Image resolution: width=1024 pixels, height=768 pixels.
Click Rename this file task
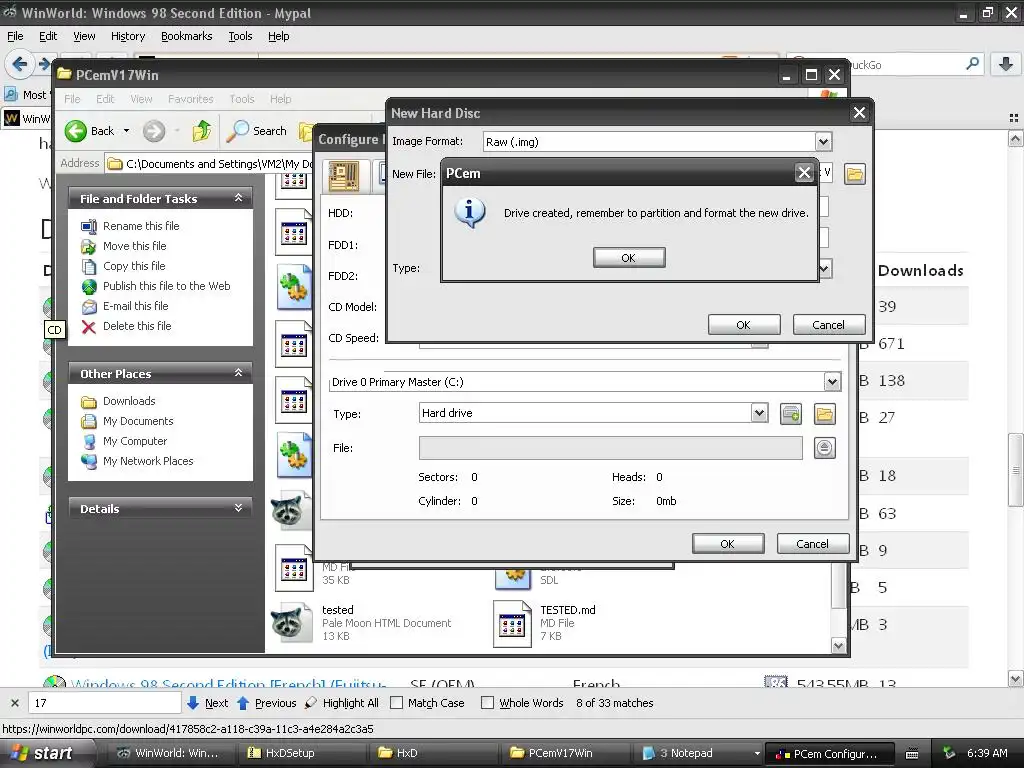tap(140, 226)
